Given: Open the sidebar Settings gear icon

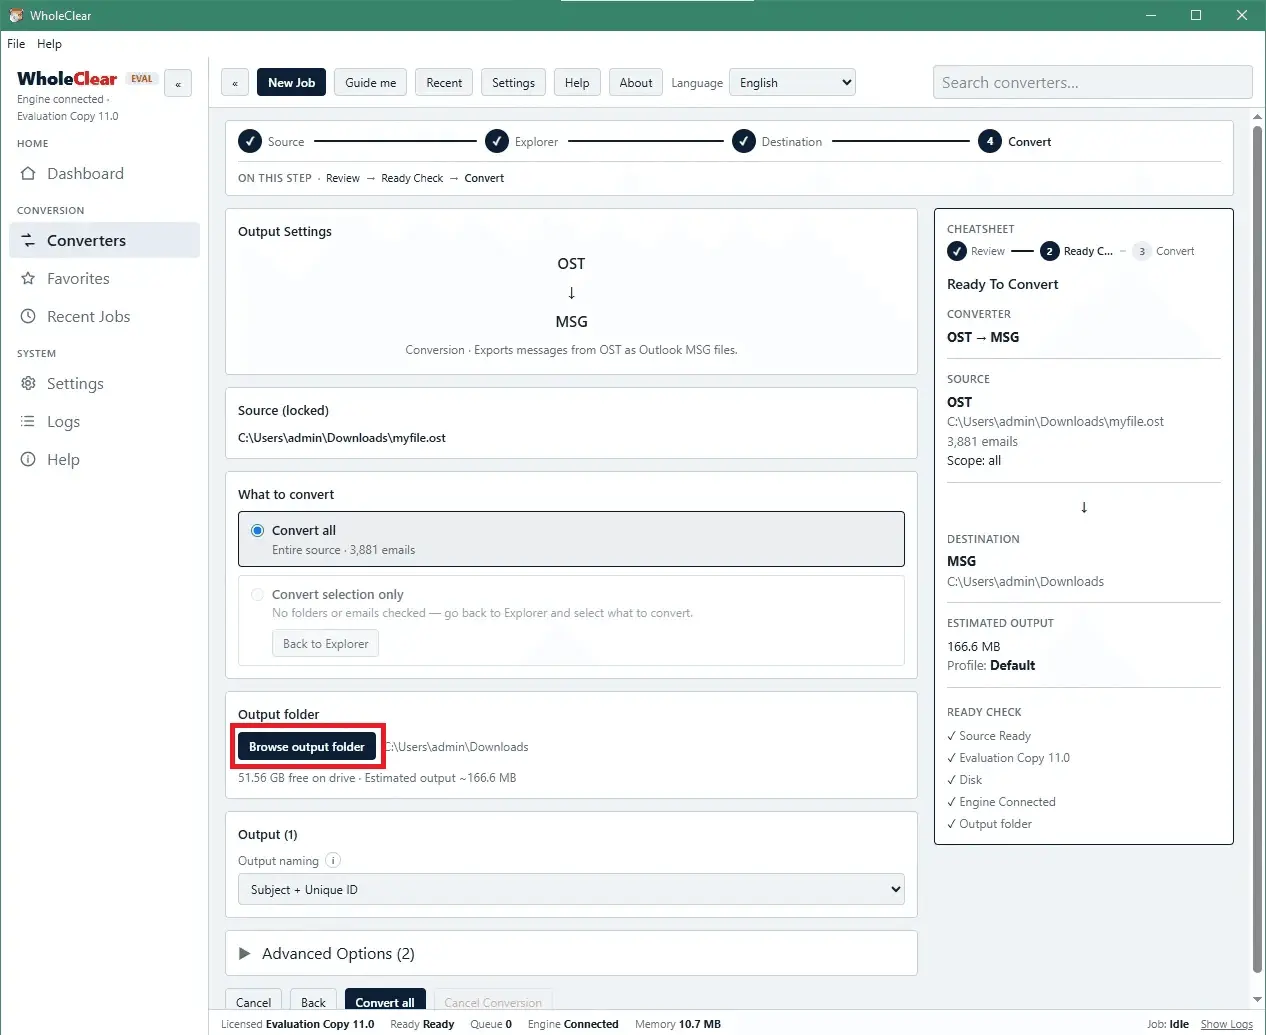Looking at the screenshot, I should 28,384.
